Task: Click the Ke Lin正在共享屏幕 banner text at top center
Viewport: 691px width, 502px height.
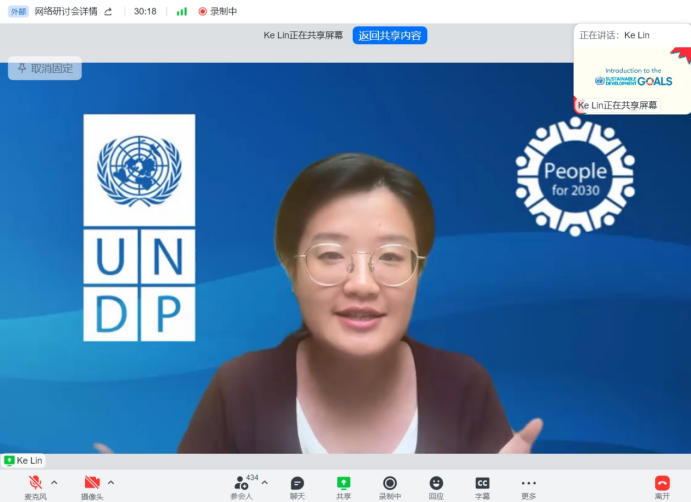Action: point(303,35)
